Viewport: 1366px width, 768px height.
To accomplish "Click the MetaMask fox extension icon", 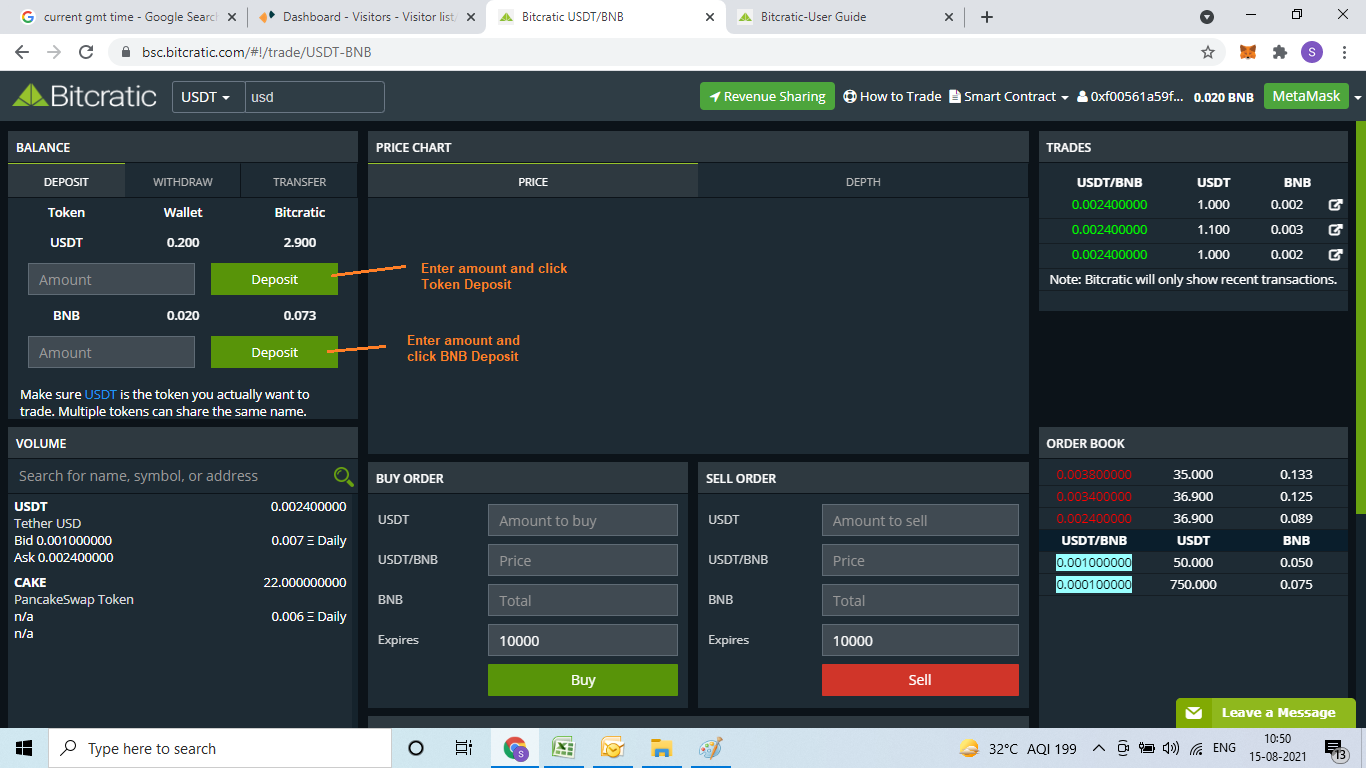I will pos(1248,52).
